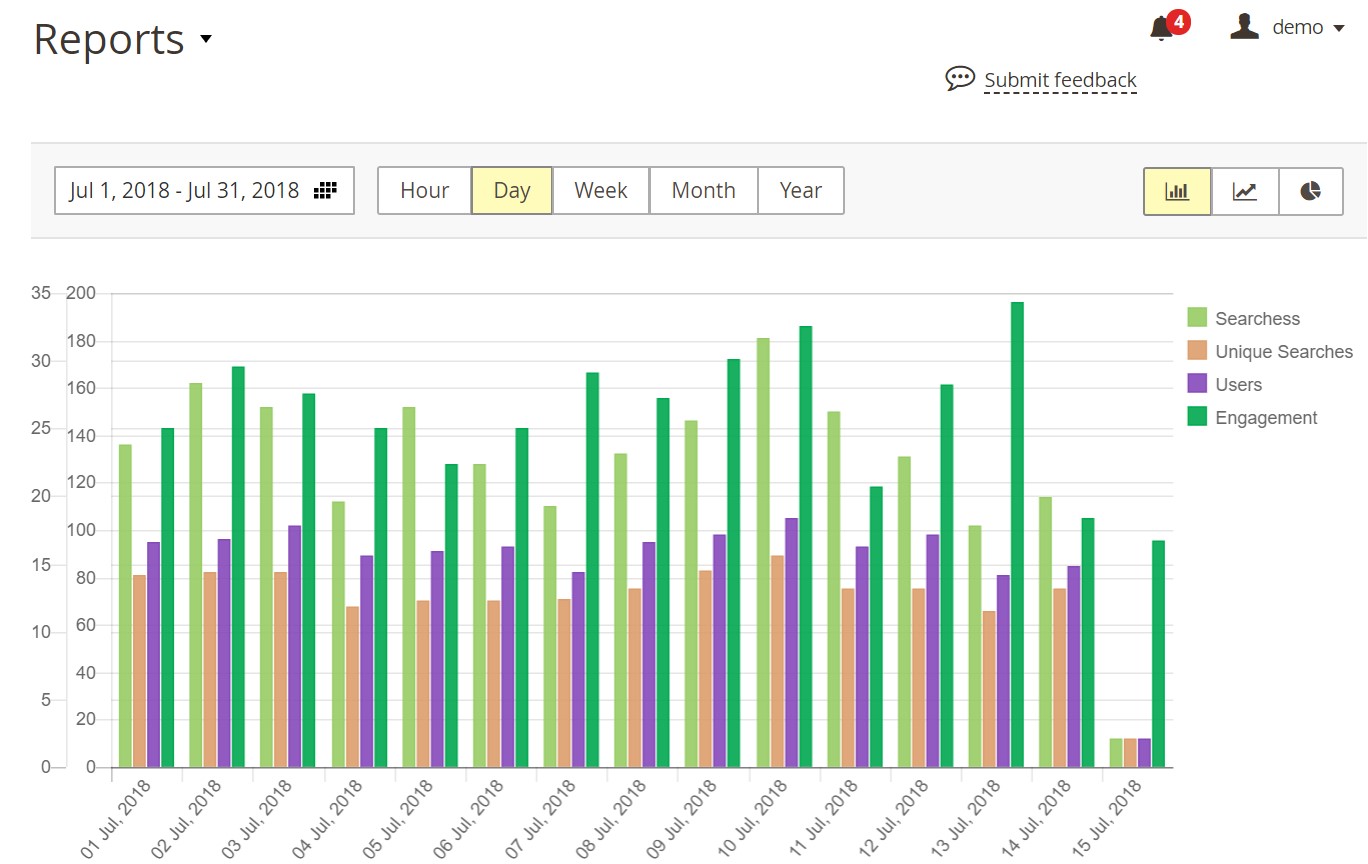
Task: Click the red notification count badge
Action: (x=1178, y=22)
